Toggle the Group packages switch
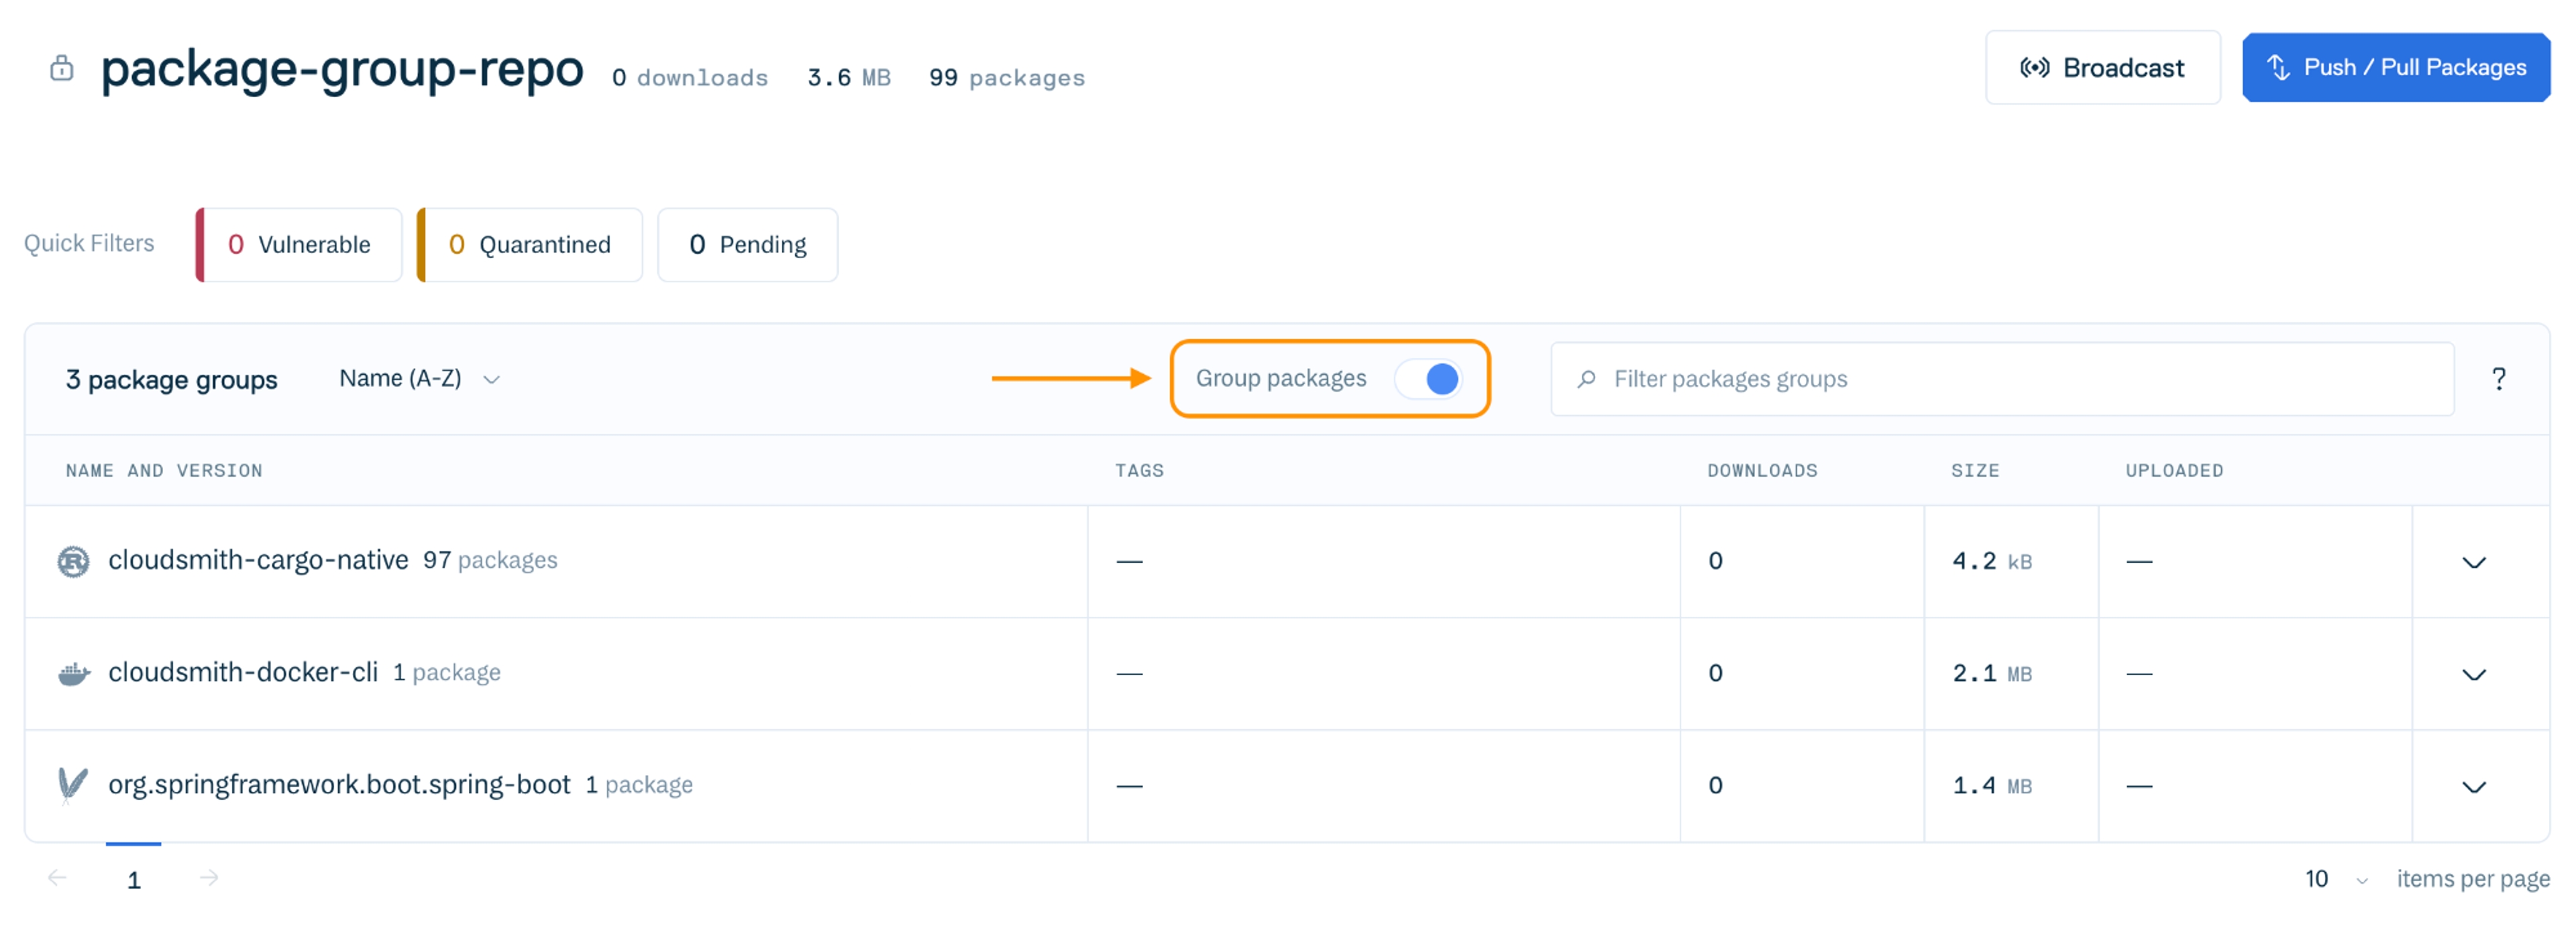Screen dimensions: 2576x928 tap(1428, 379)
